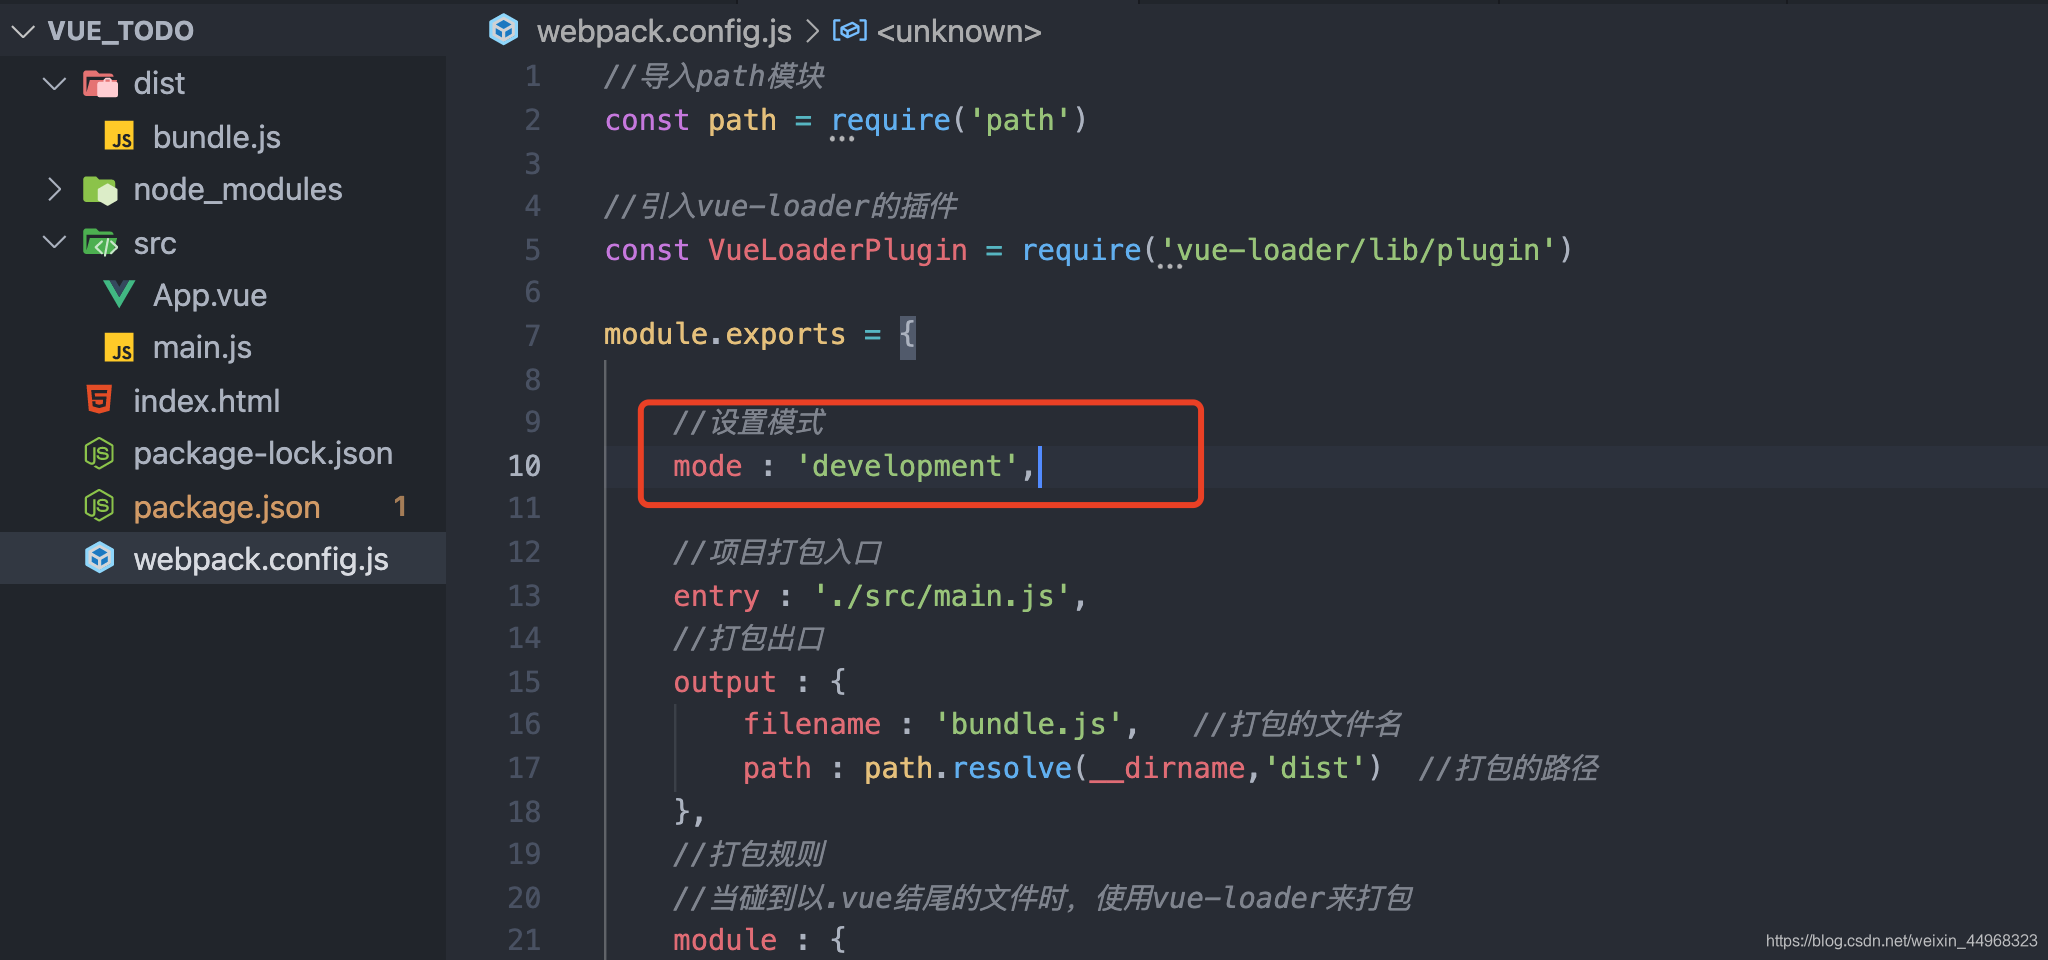This screenshot has width=2048, height=960.
Task: Click the mode property on line 10
Action: (708, 466)
